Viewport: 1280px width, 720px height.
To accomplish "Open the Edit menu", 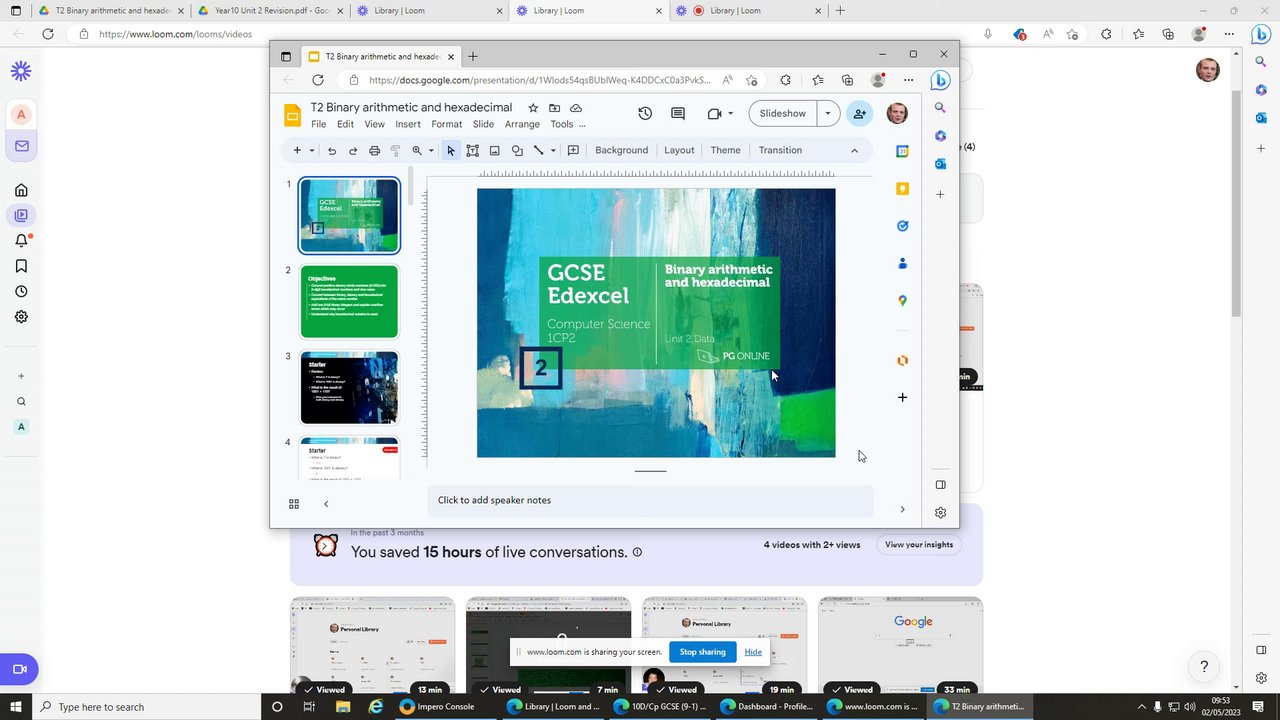I will click(x=345, y=124).
